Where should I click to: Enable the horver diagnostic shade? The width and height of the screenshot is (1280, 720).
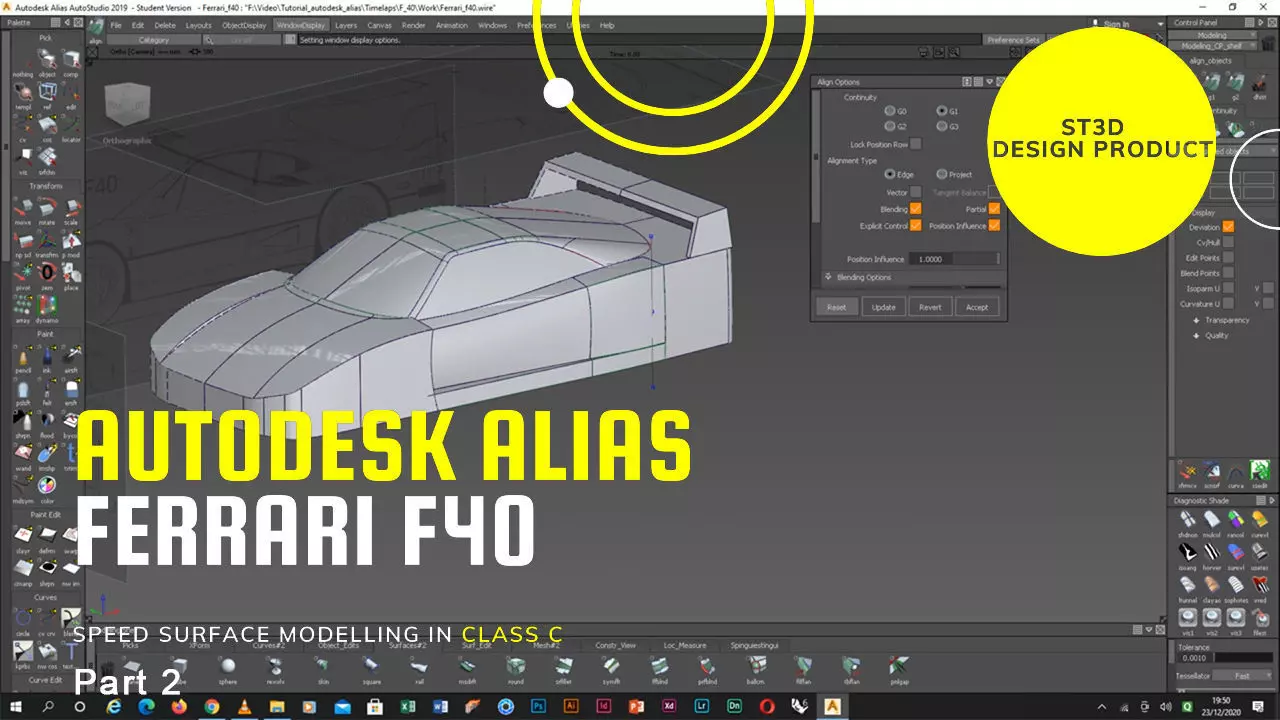coord(1212,555)
